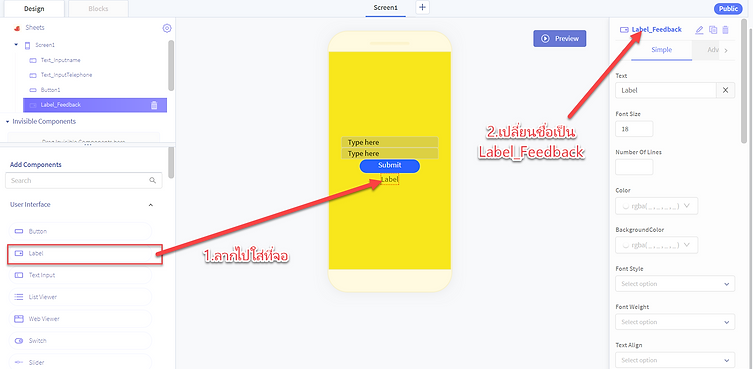Click the Number Of Lines input field
The width and height of the screenshot is (753, 369).
[634, 167]
